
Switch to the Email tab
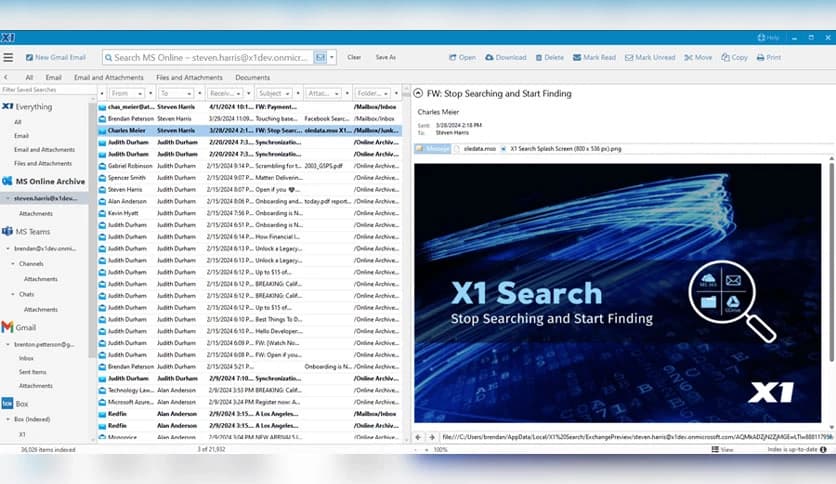click(x=53, y=77)
